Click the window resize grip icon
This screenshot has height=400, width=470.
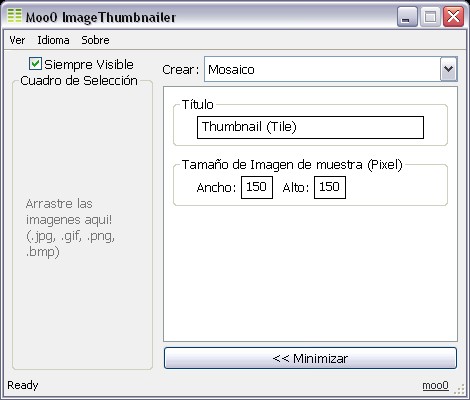point(460,389)
